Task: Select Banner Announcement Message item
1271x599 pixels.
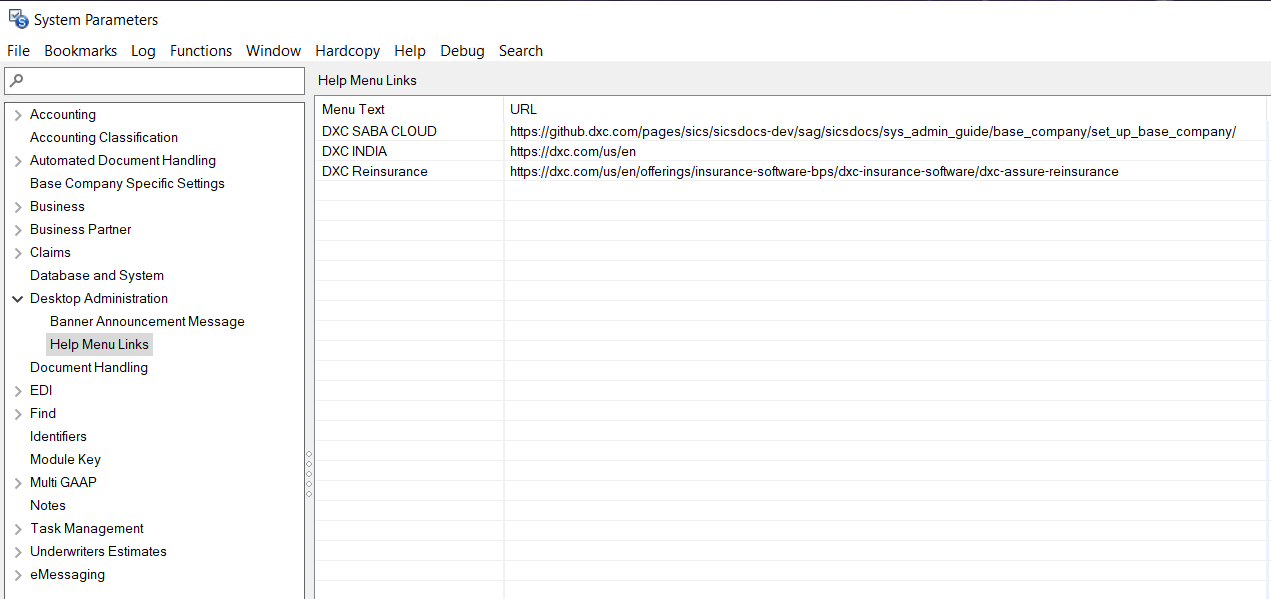Action: coord(147,322)
